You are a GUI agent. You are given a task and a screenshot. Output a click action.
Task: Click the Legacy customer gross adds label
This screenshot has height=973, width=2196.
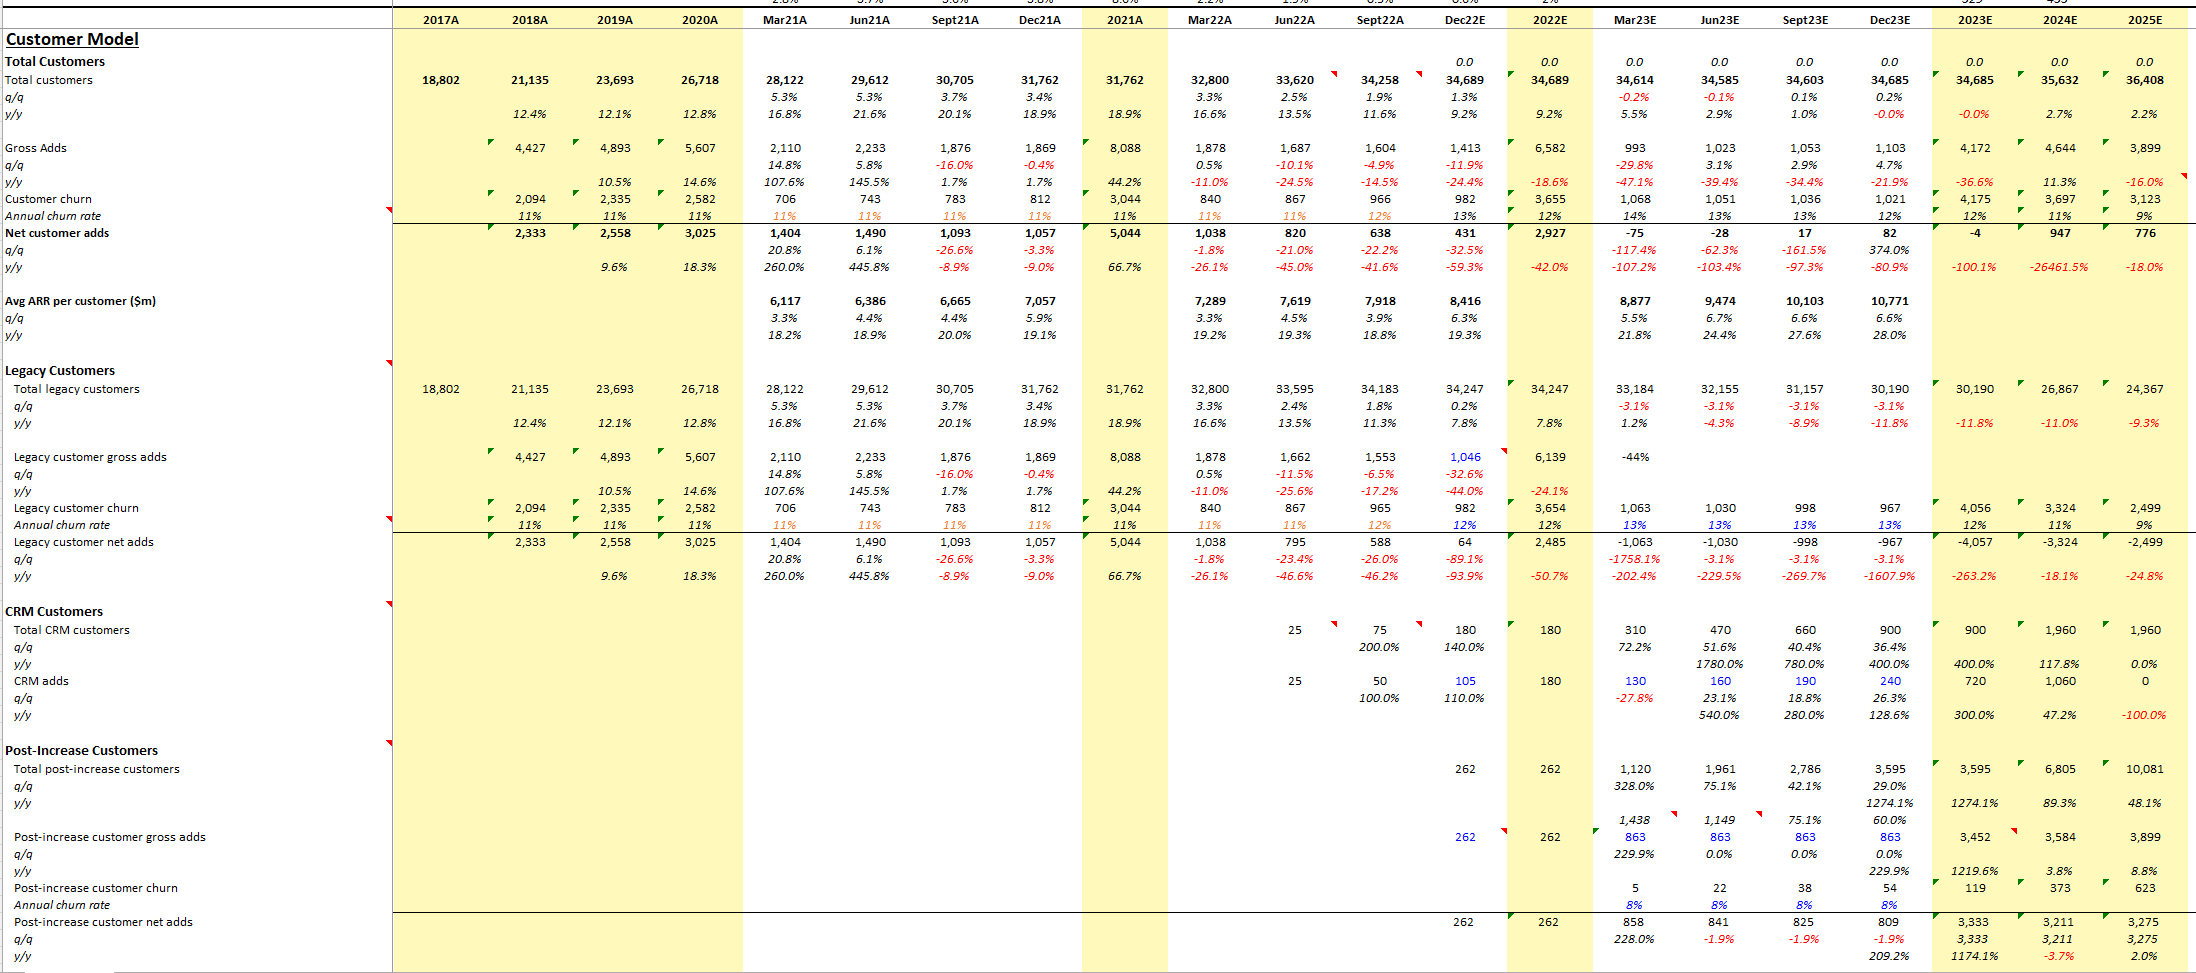point(90,457)
